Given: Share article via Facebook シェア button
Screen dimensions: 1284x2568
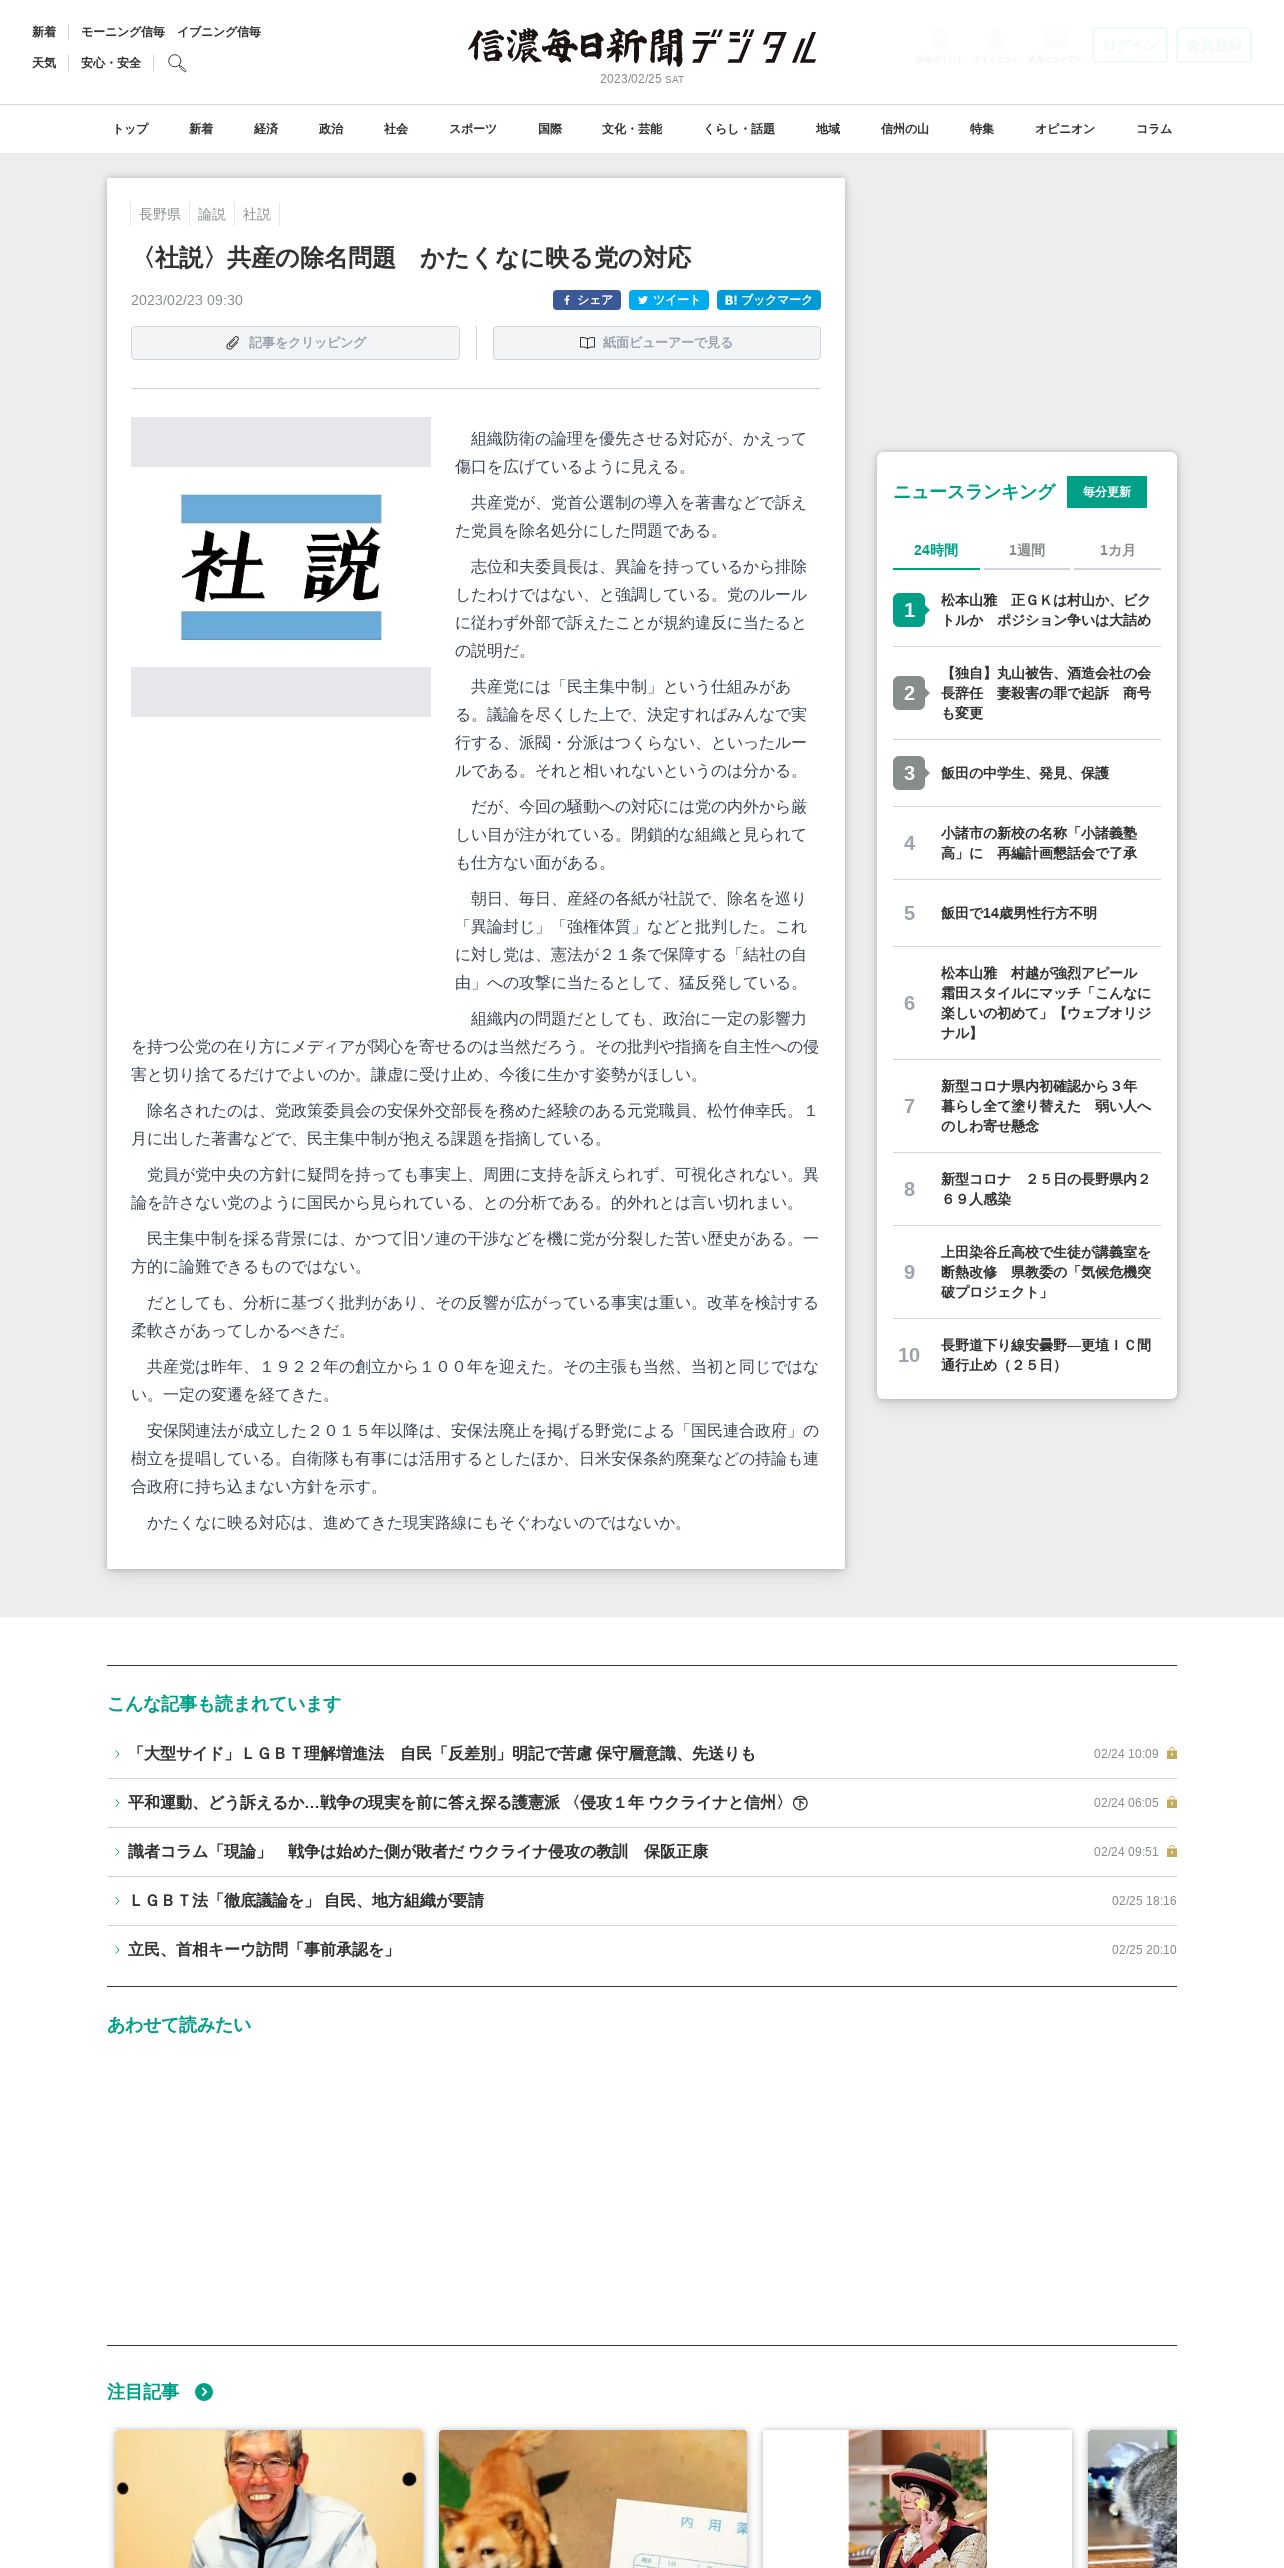Looking at the screenshot, I should (587, 300).
